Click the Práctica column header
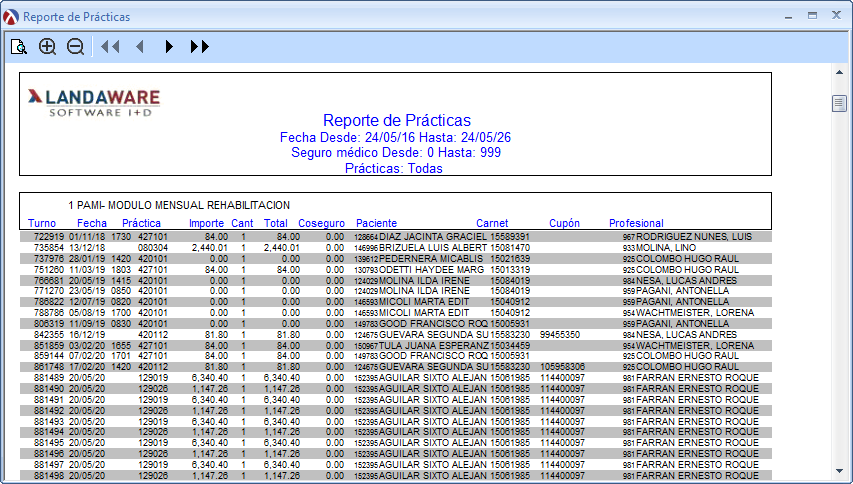The width and height of the screenshot is (853, 484). pyautogui.click(x=141, y=223)
